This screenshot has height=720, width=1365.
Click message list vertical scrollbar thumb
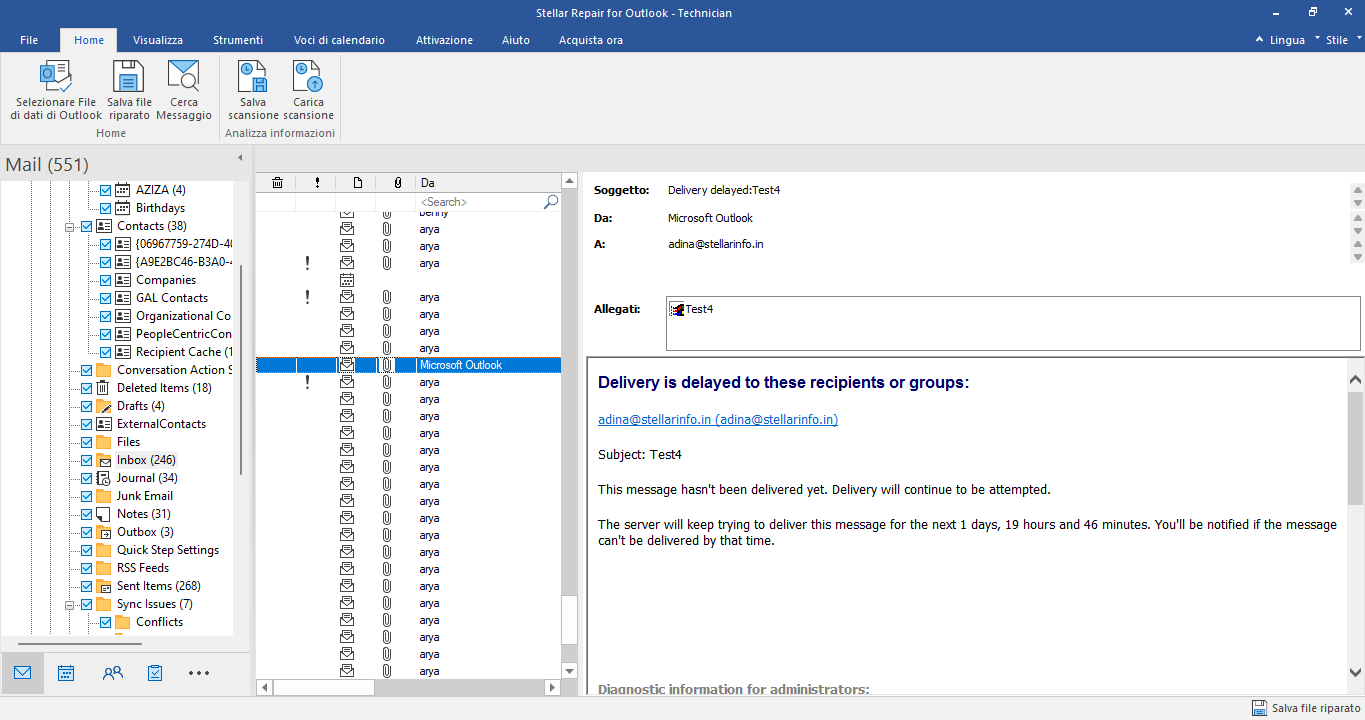(570, 619)
